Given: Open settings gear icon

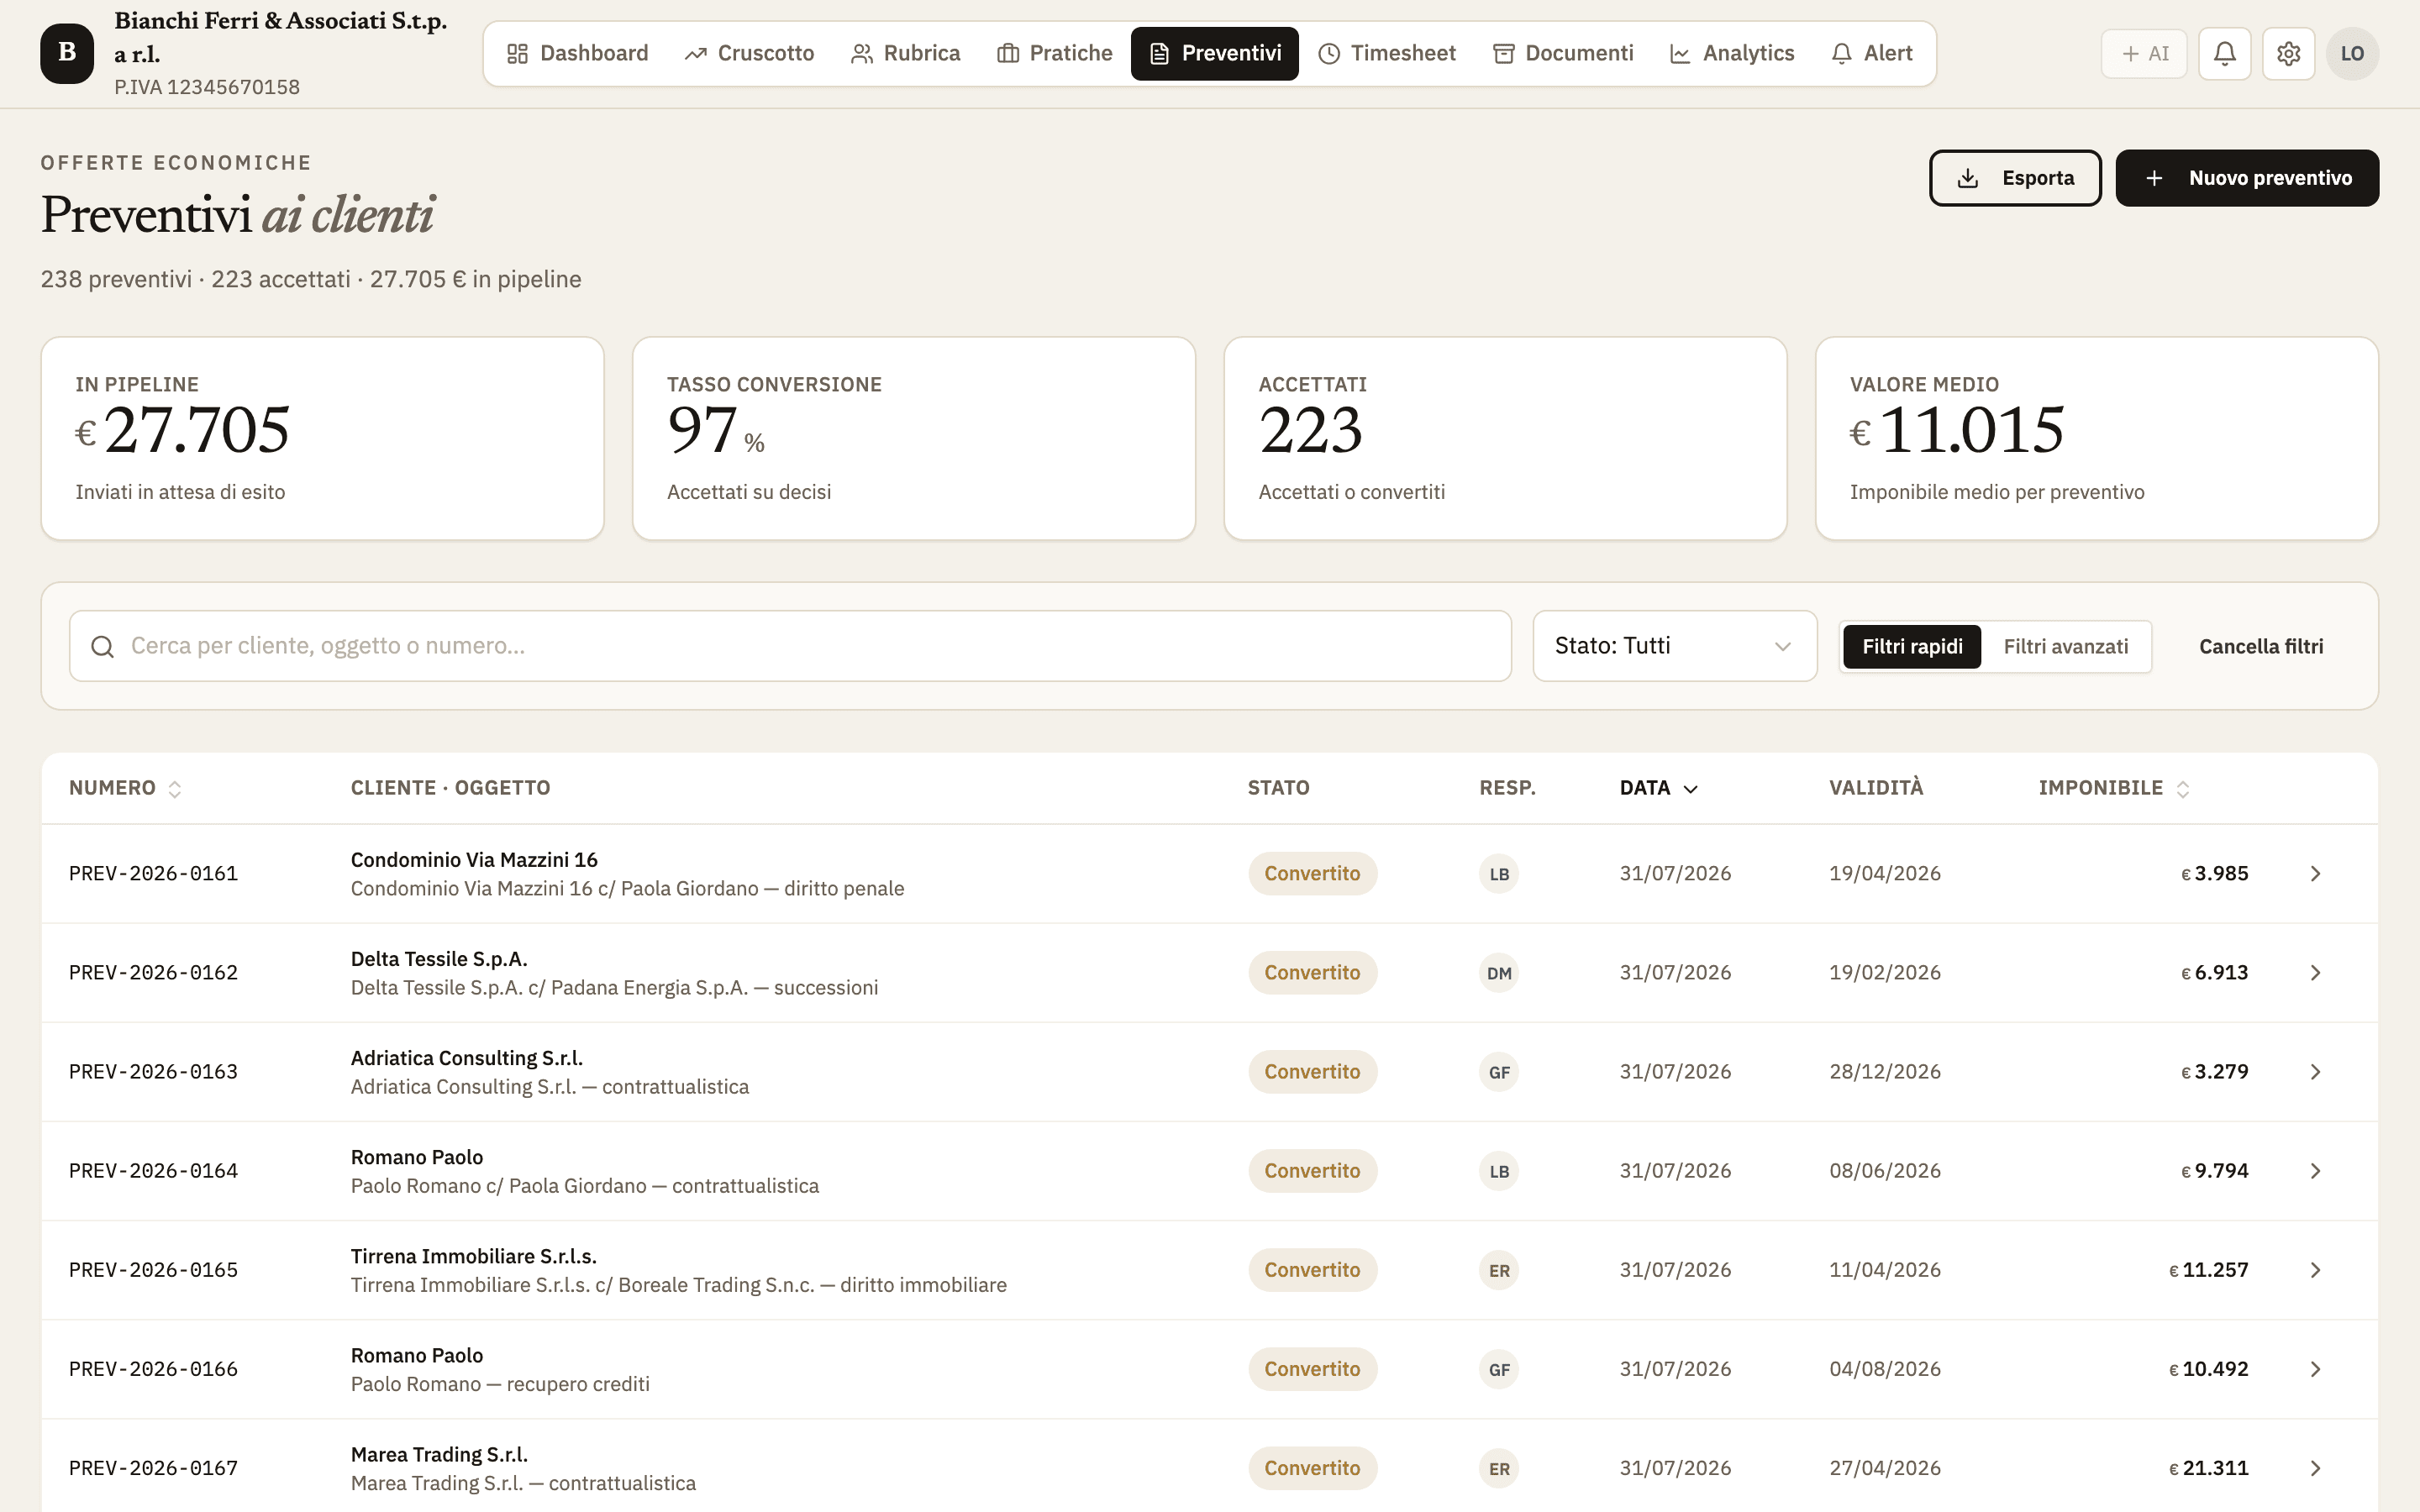Looking at the screenshot, I should (2288, 53).
